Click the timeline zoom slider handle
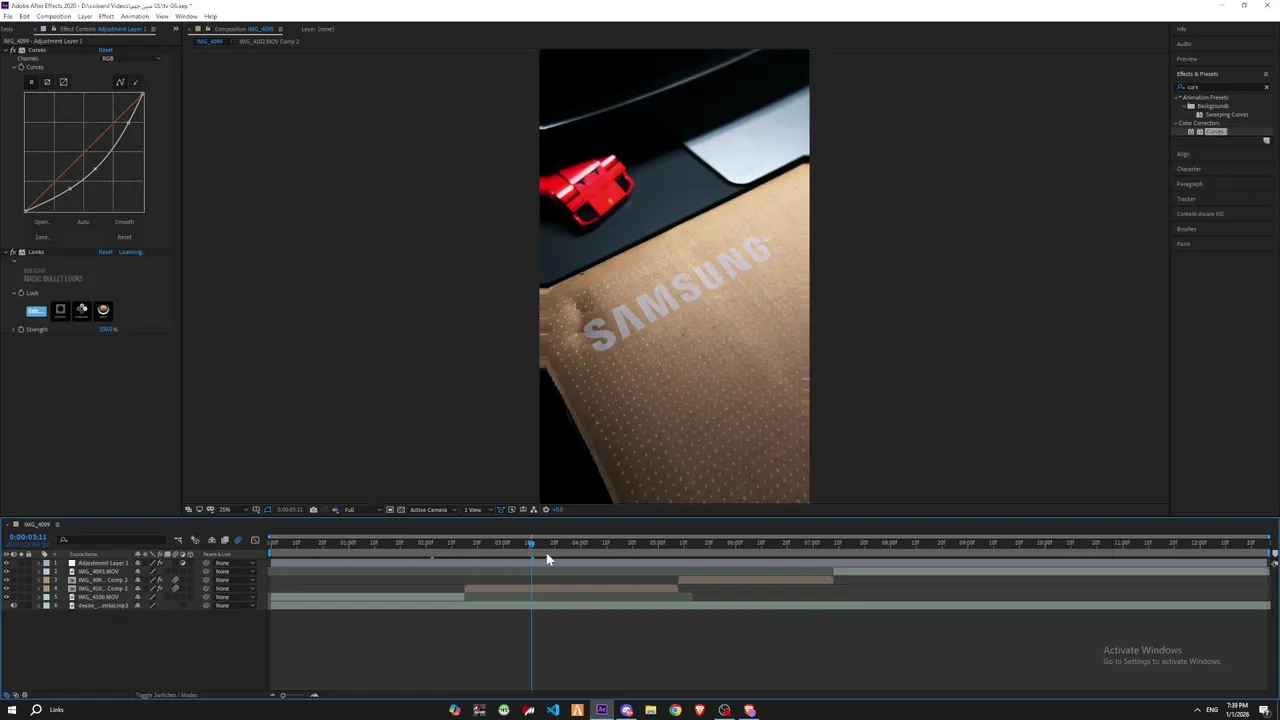The image size is (1280, 720). point(283,695)
